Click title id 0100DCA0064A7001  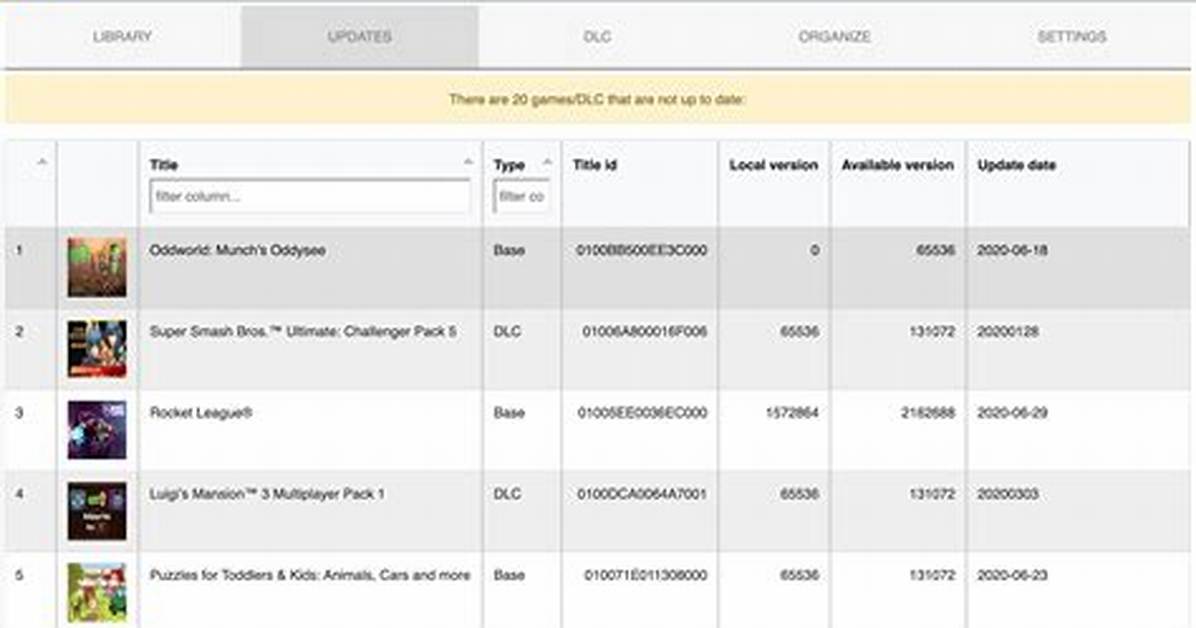(642, 494)
